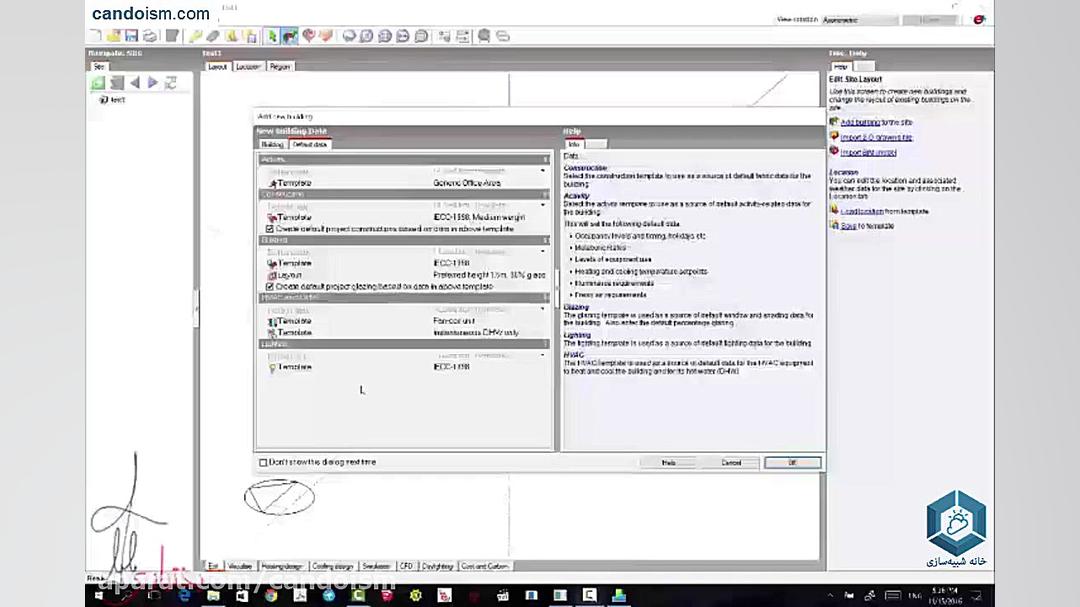Open the Windows Start menu

point(98,595)
